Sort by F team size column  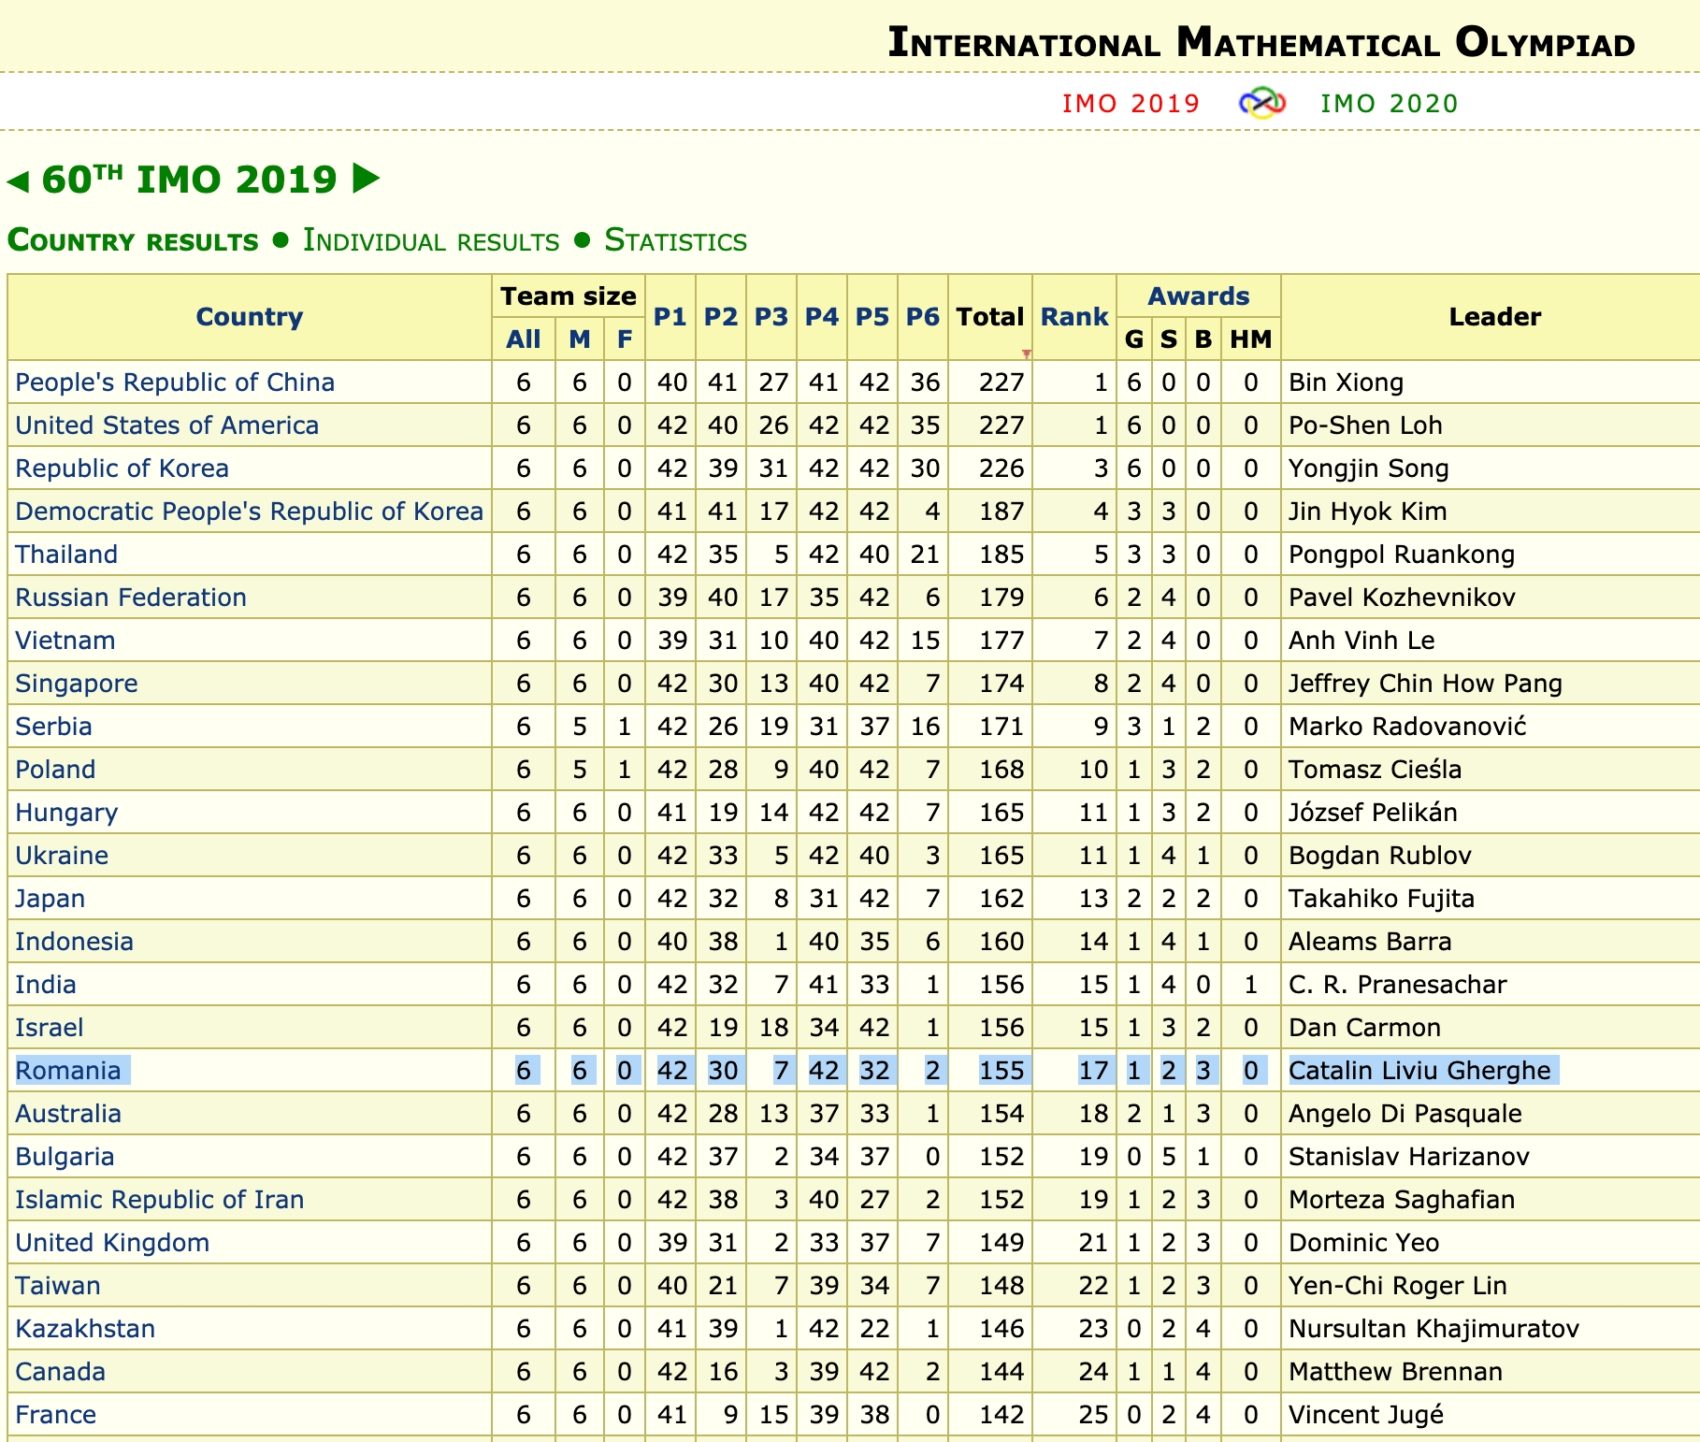[x=624, y=339]
